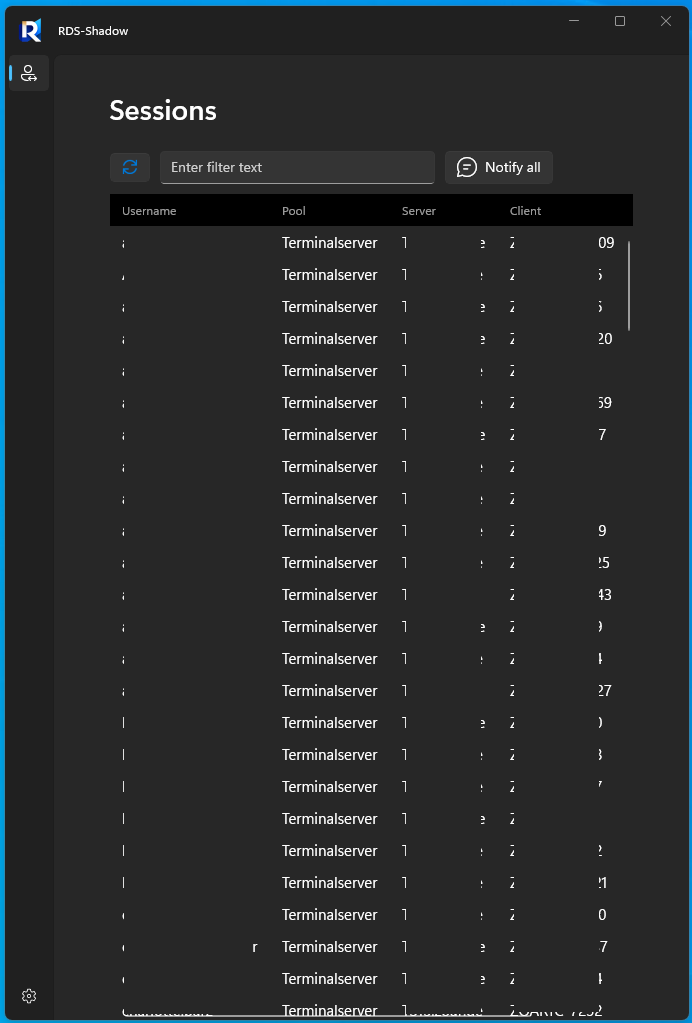Focus the Enter filter text field

[297, 167]
